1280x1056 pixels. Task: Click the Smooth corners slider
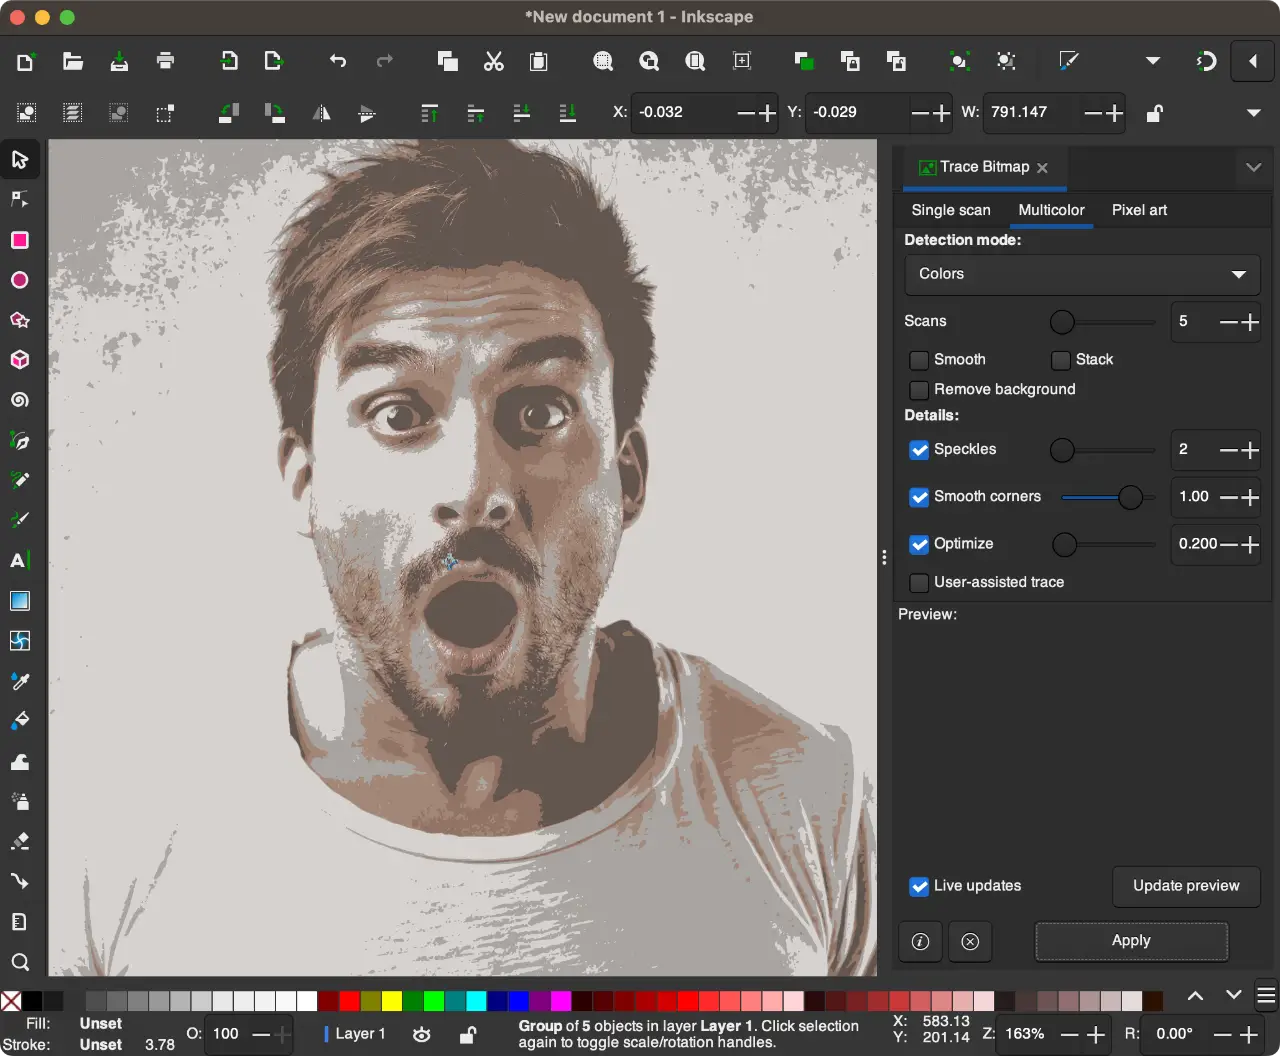point(1107,497)
